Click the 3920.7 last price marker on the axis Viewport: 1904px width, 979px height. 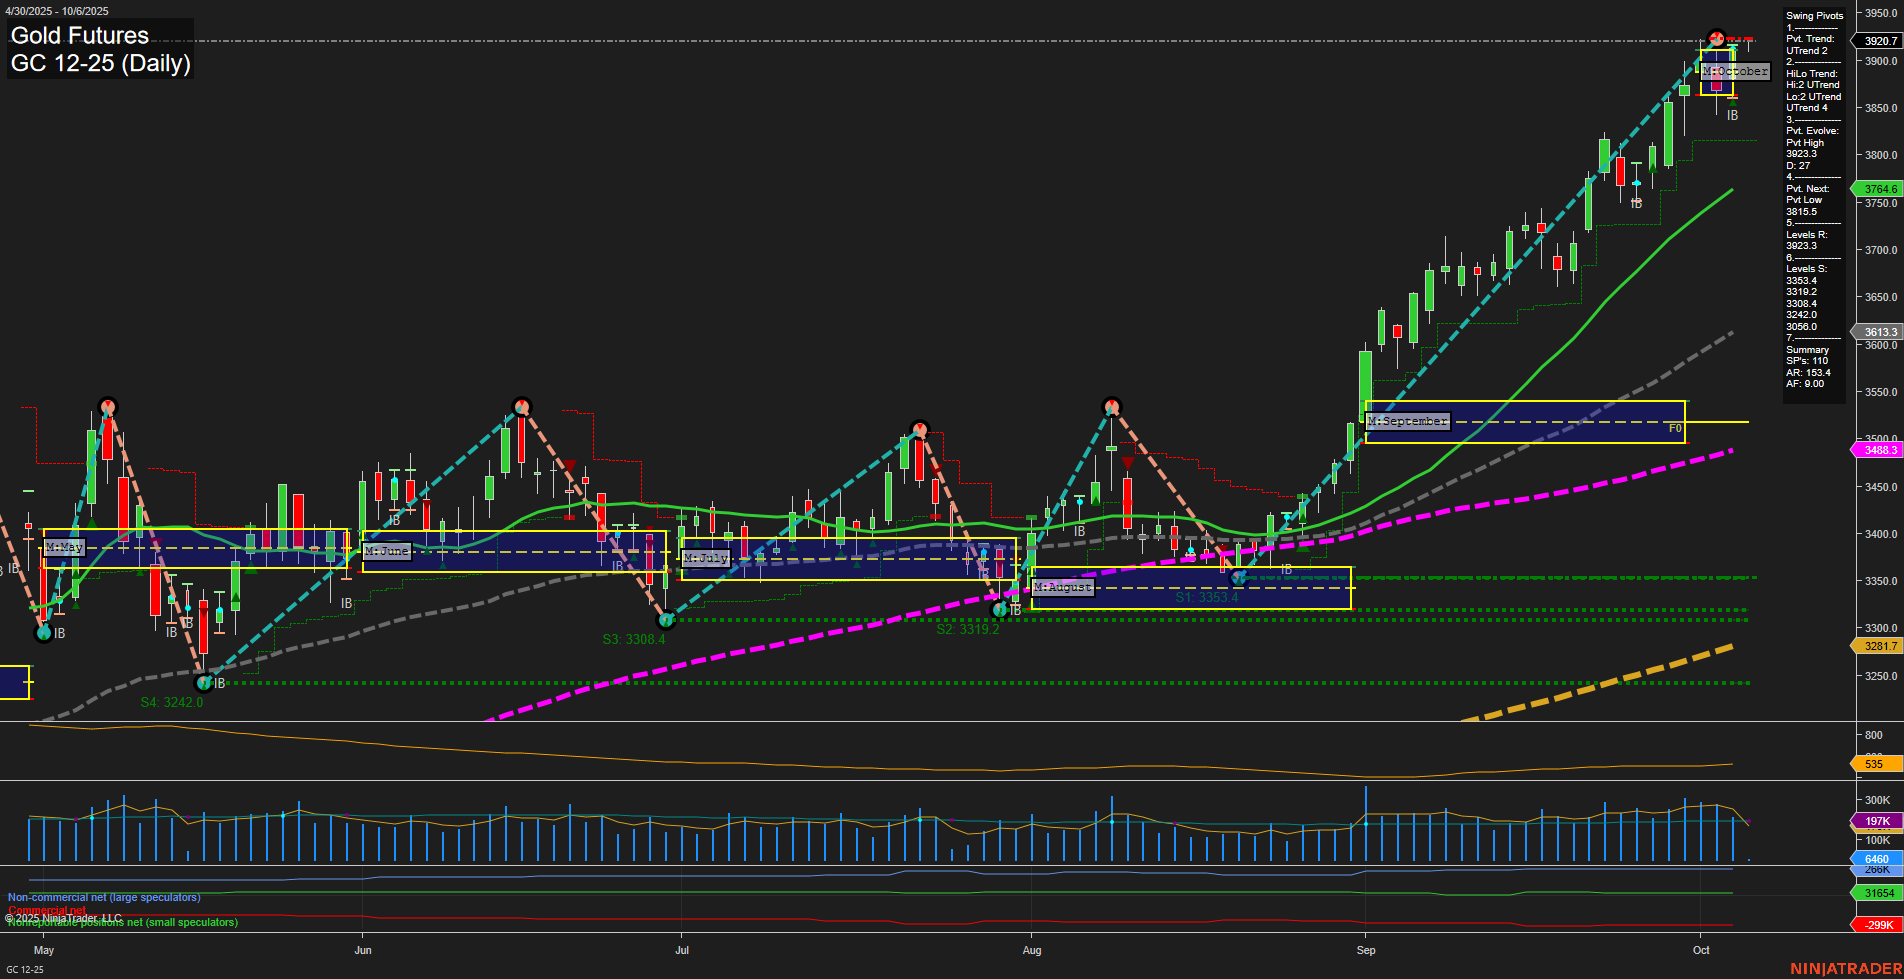[1879, 41]
